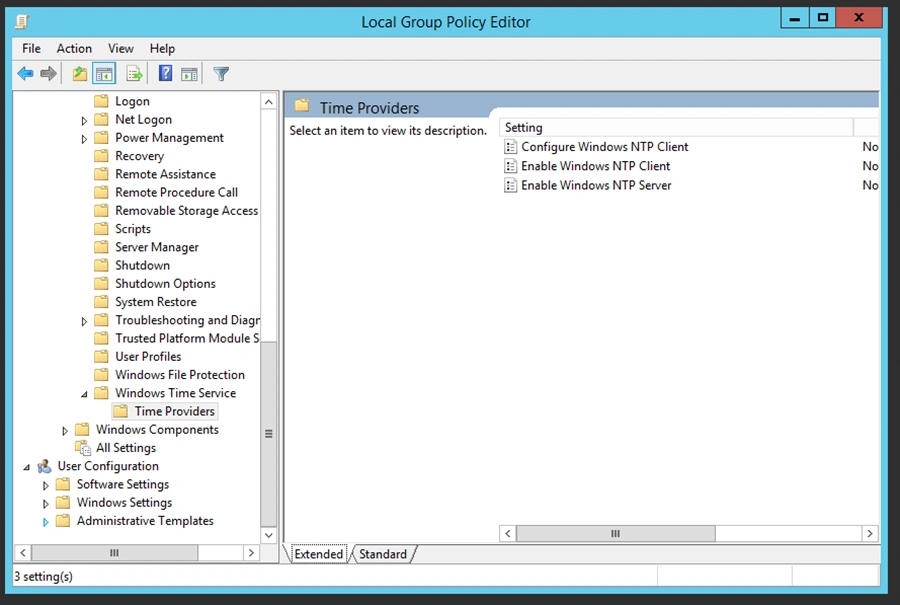
Task: Click the Forward arrow toolbar icon
Action: point(49,73)
